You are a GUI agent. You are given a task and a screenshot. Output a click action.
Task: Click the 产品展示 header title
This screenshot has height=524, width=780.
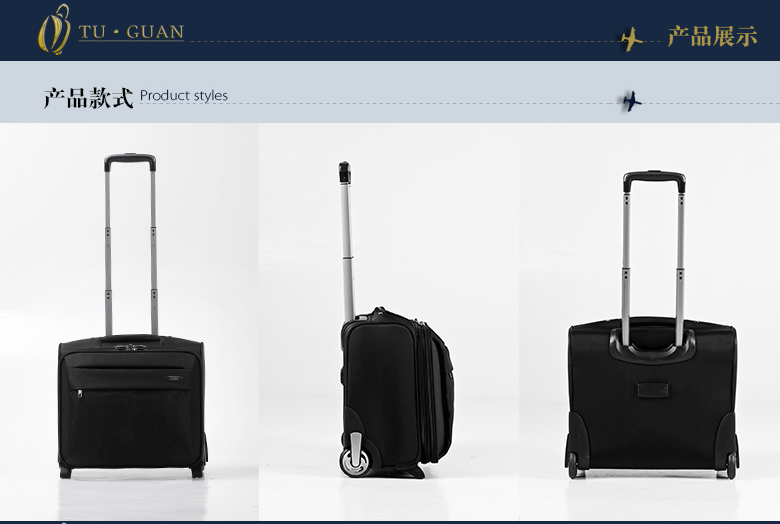click(712, 36)
